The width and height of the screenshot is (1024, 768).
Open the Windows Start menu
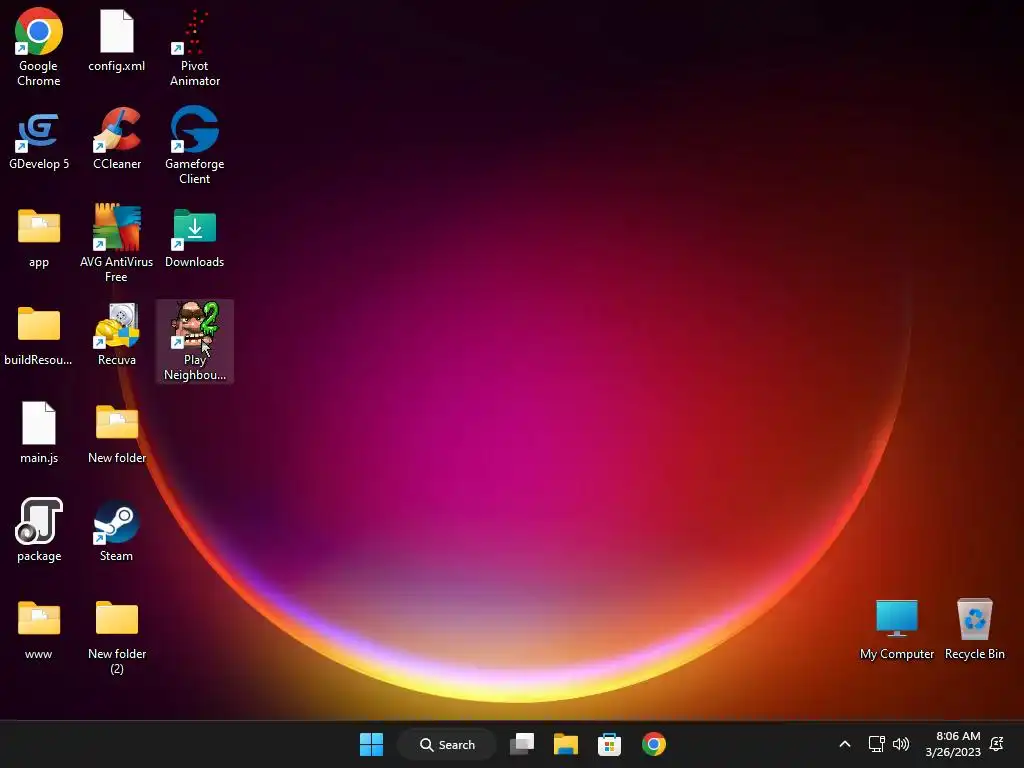pos(372,744)
